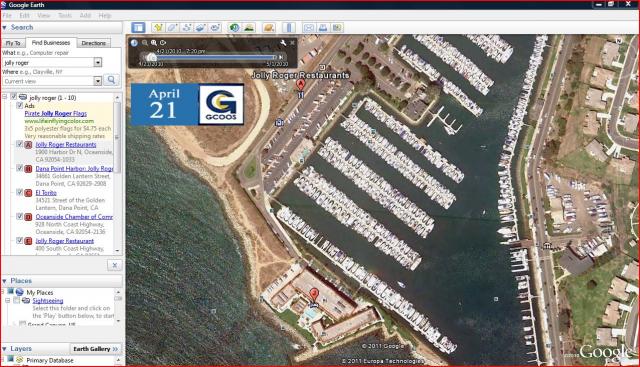Uncheck the Jolly Roger Restaurants result checkbox
Viewport: 640px width, 367px height.
tap(19, 144)
